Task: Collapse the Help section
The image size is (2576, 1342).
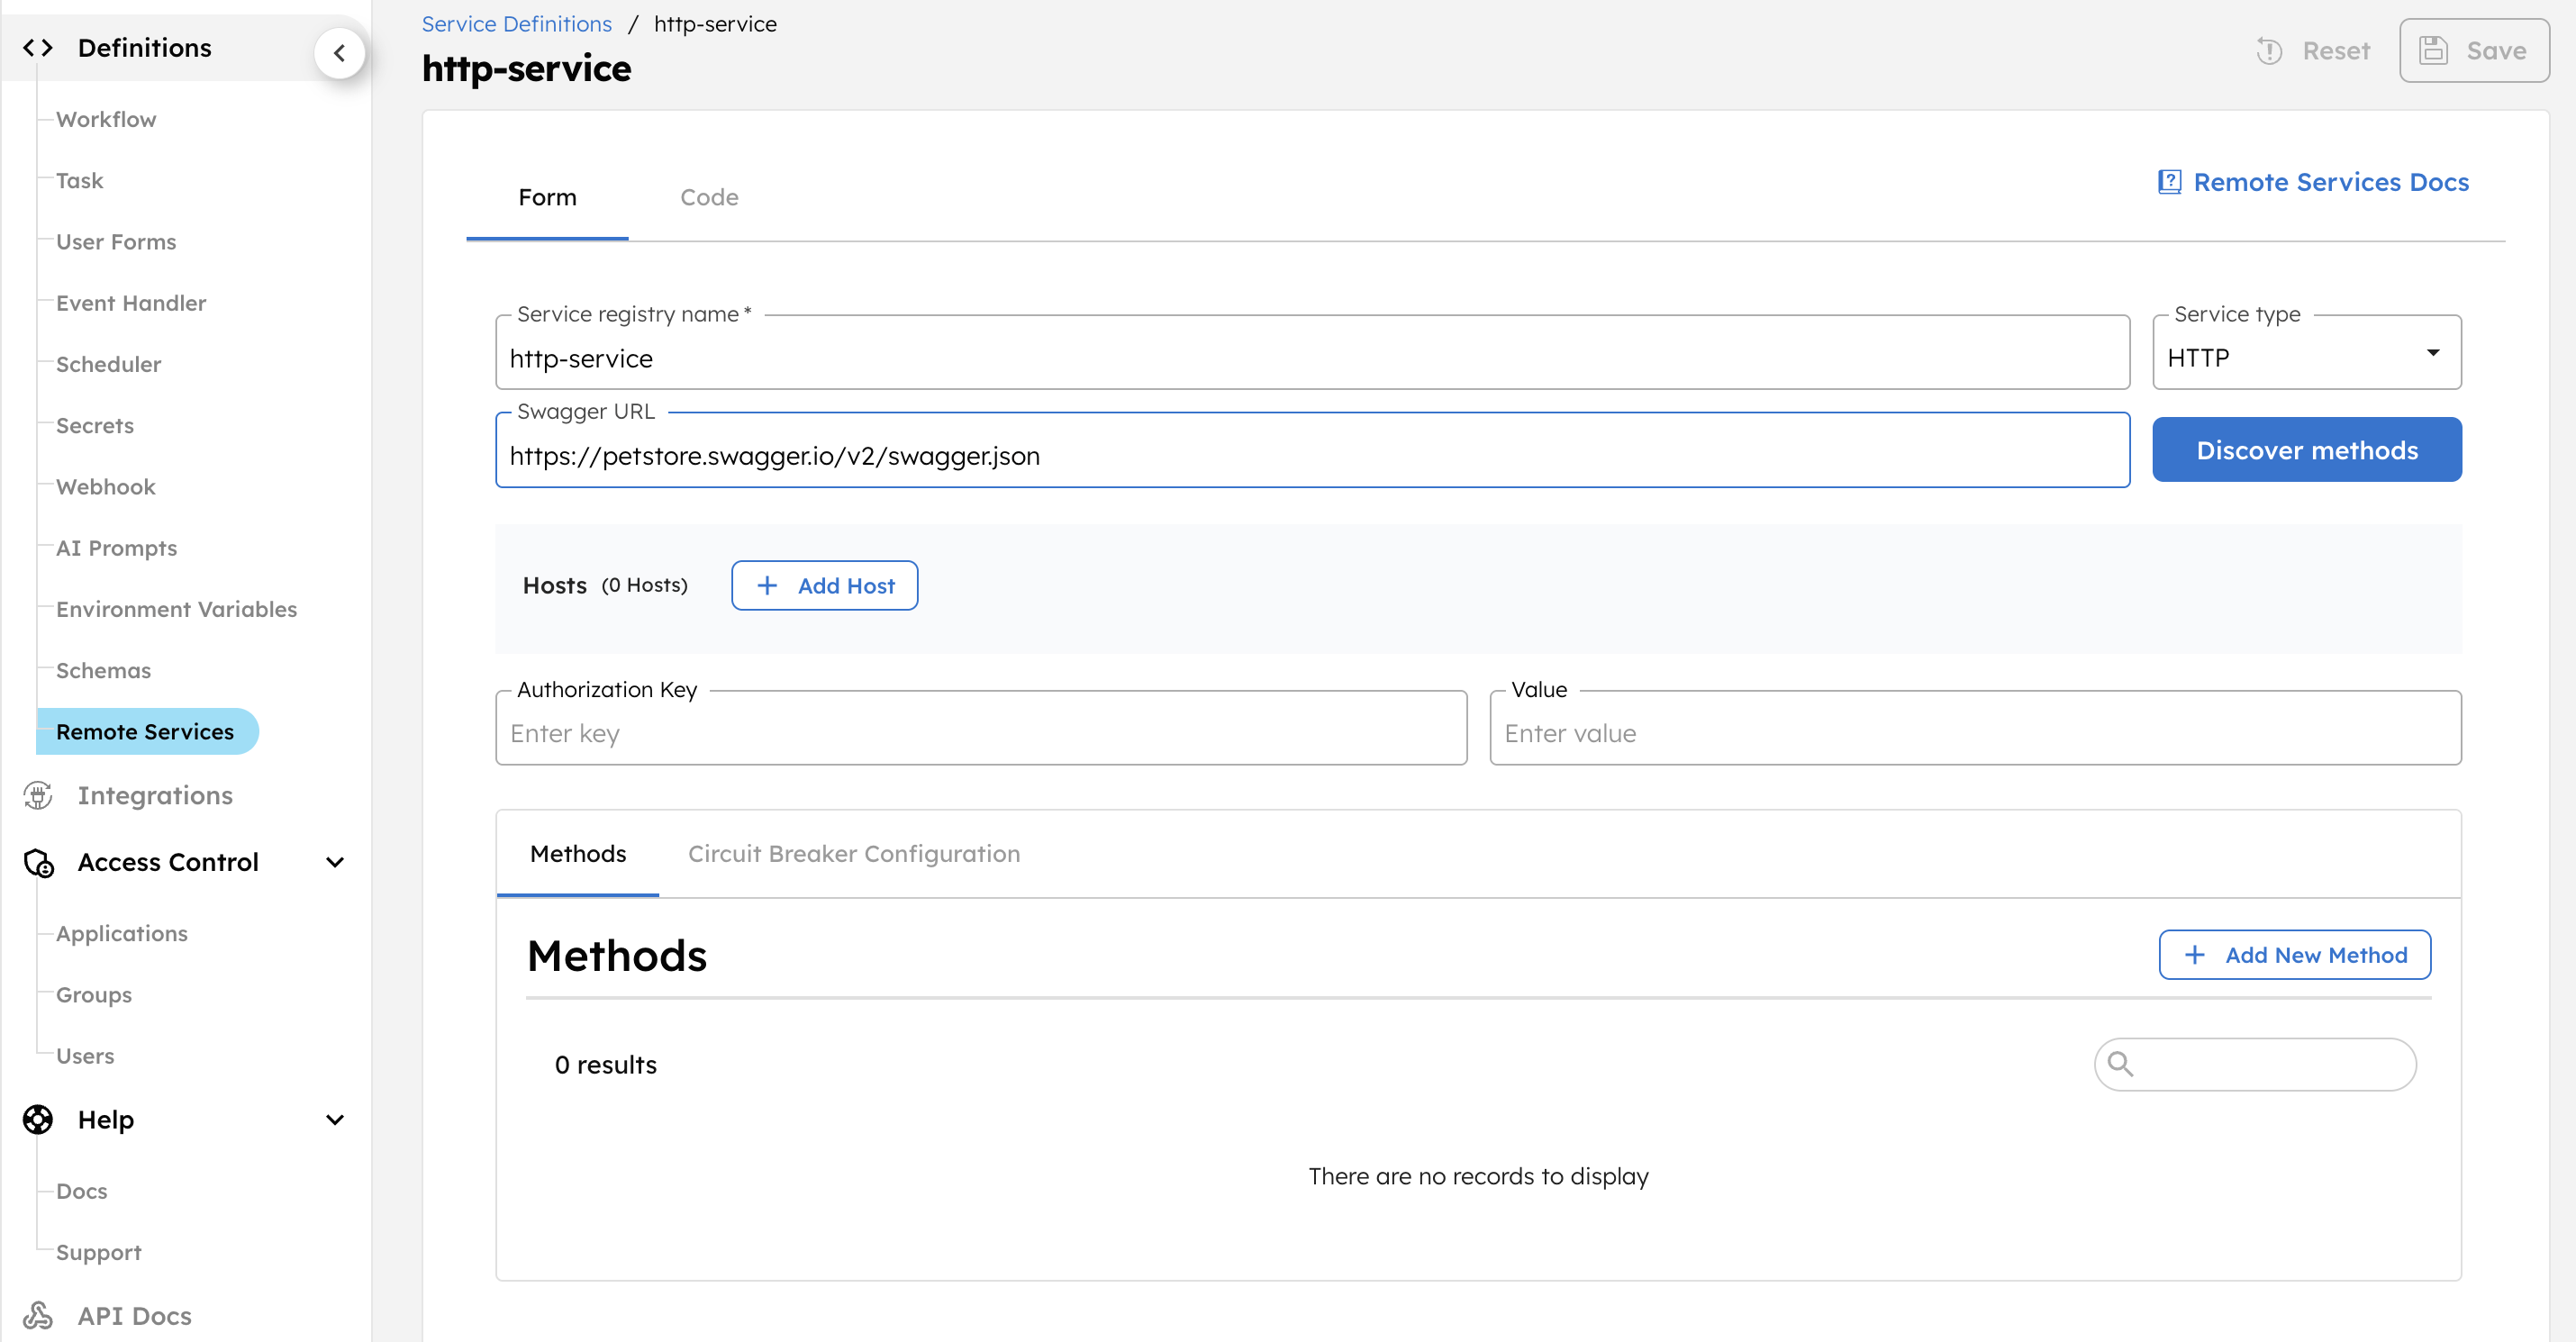Action: pyautogui.click(x=335, y=1119)
